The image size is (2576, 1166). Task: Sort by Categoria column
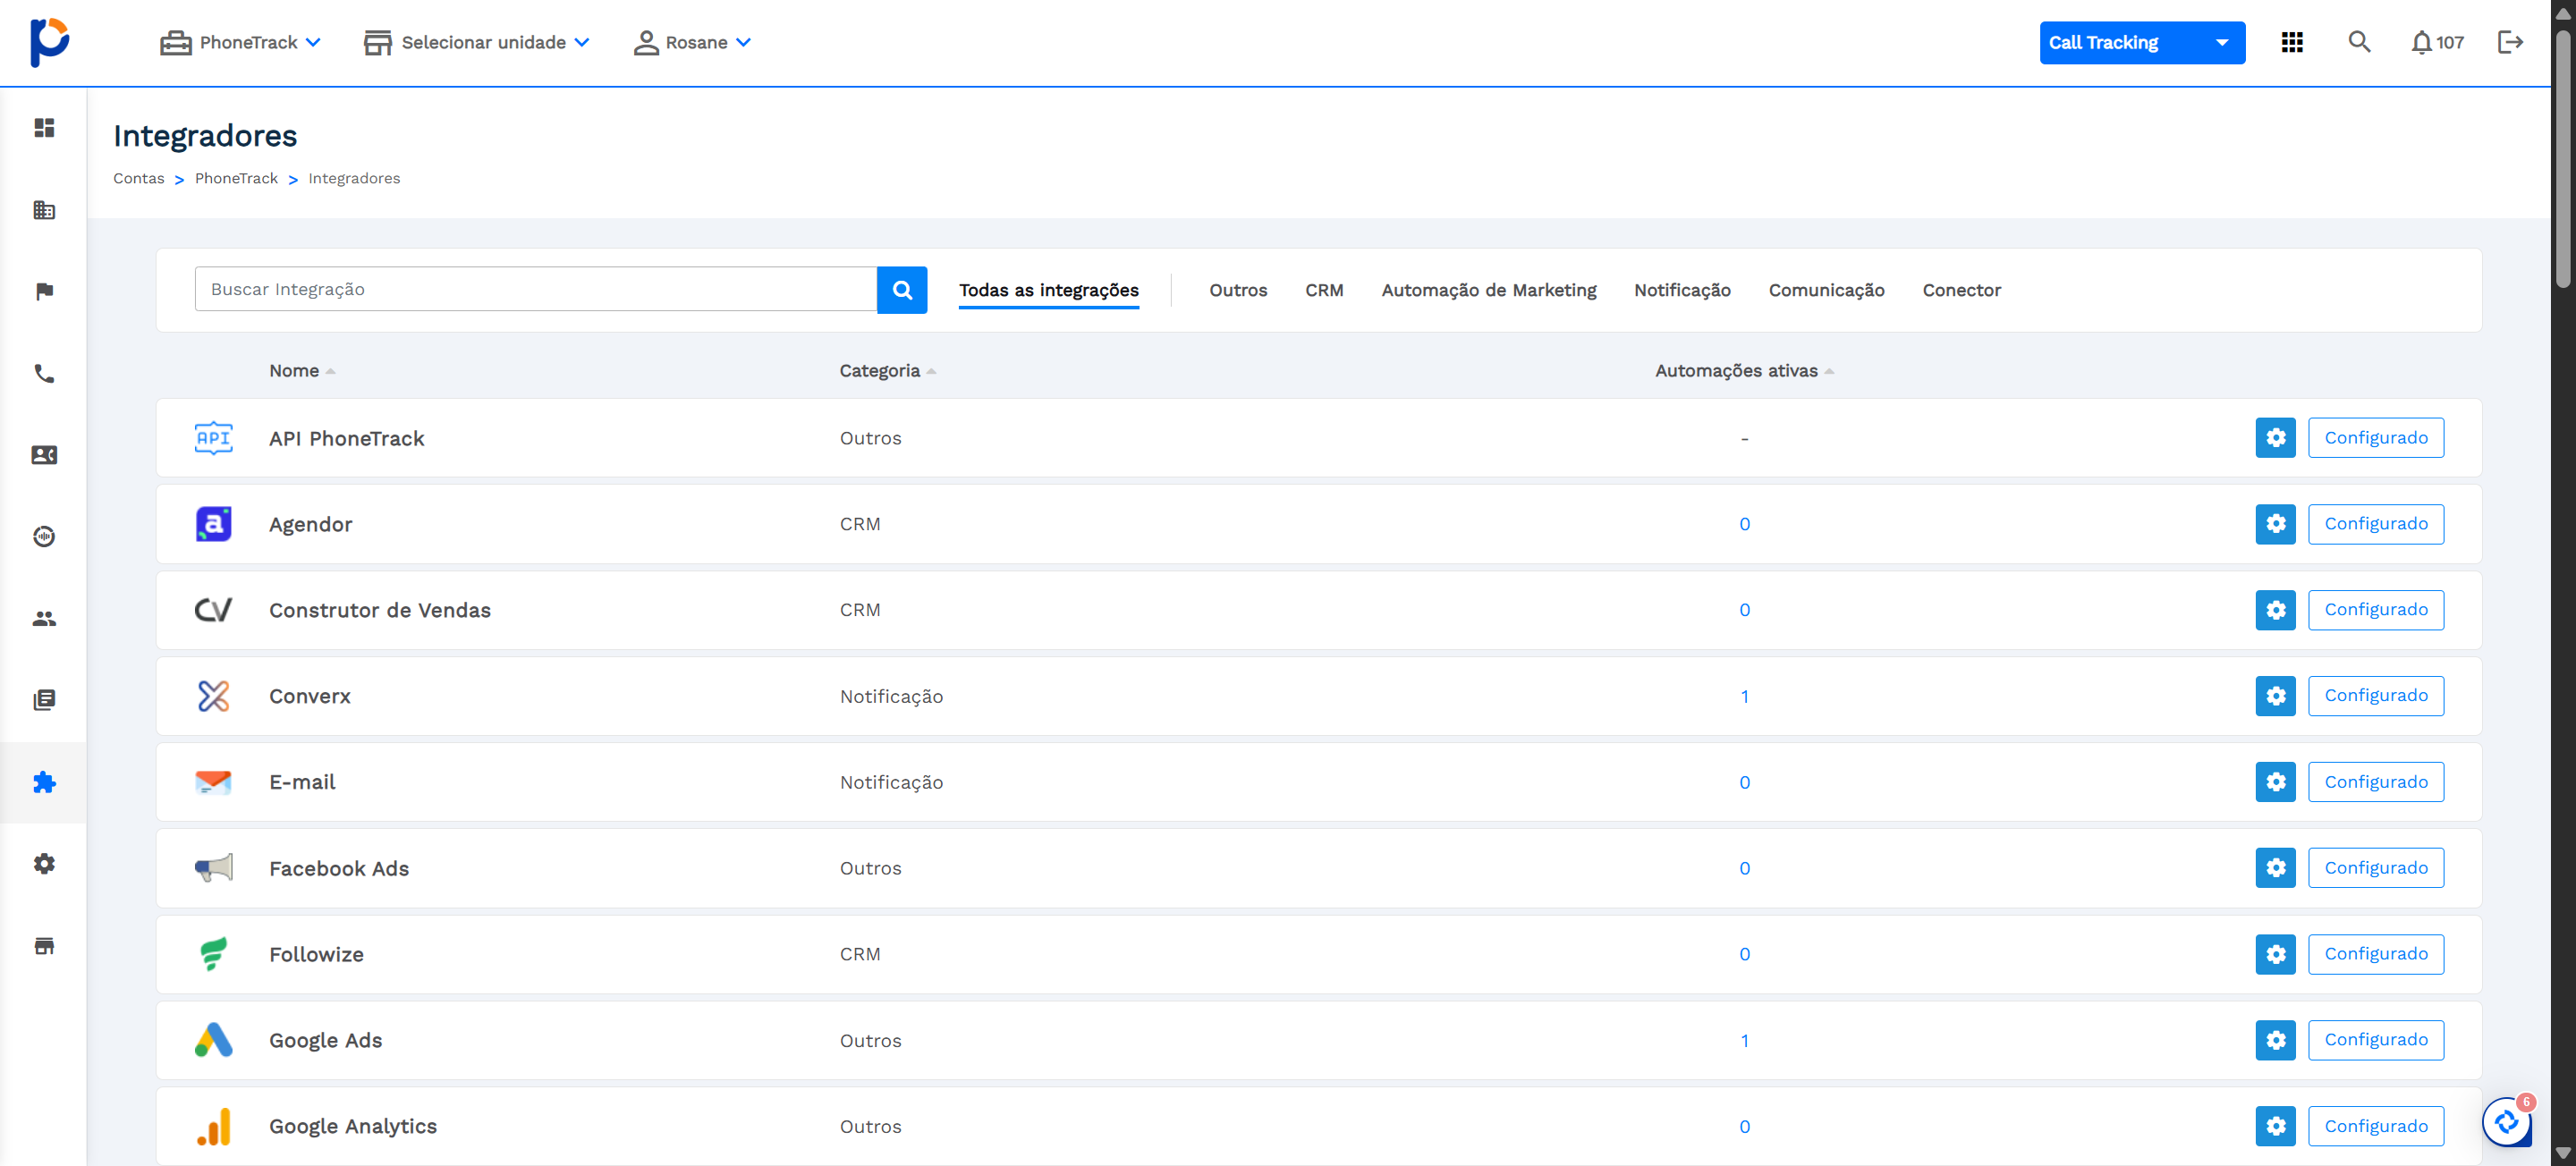pos(887,371)
